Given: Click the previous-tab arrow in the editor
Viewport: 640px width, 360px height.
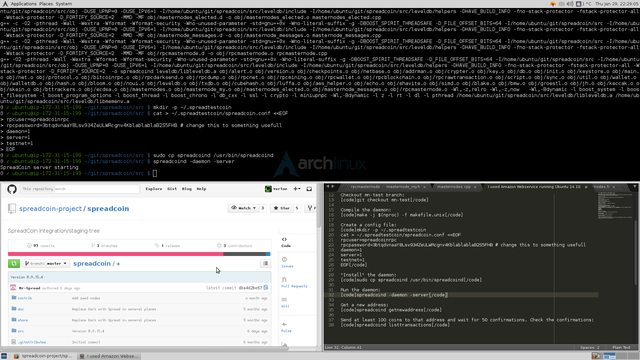Looking at the screenshot, I should [x=327, y=187].
